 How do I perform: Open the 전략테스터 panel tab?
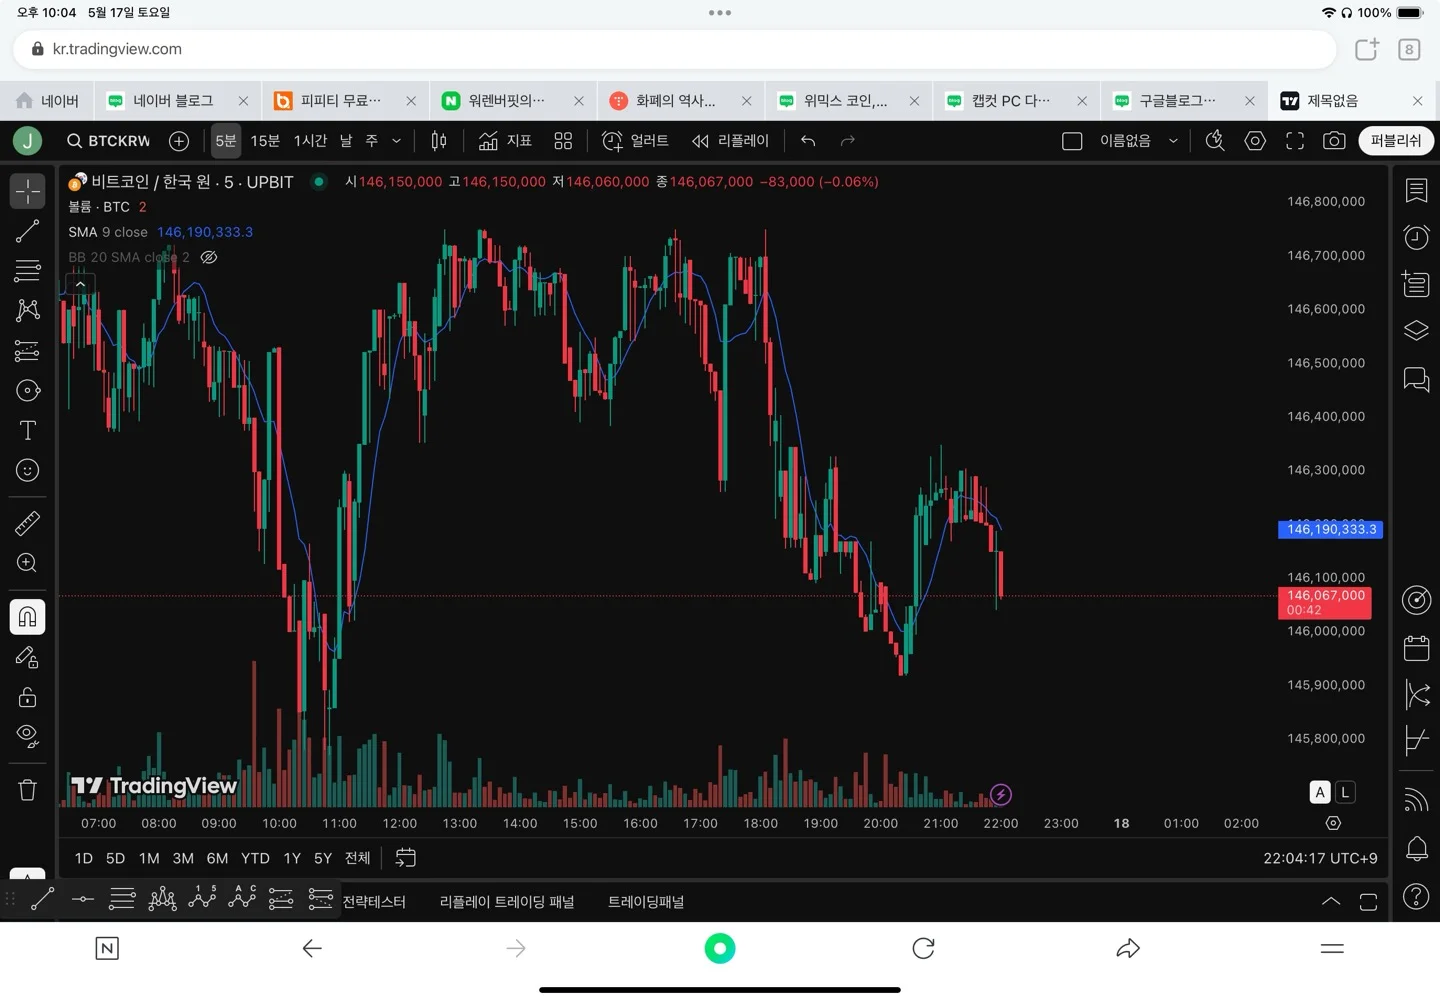(374, 902)
